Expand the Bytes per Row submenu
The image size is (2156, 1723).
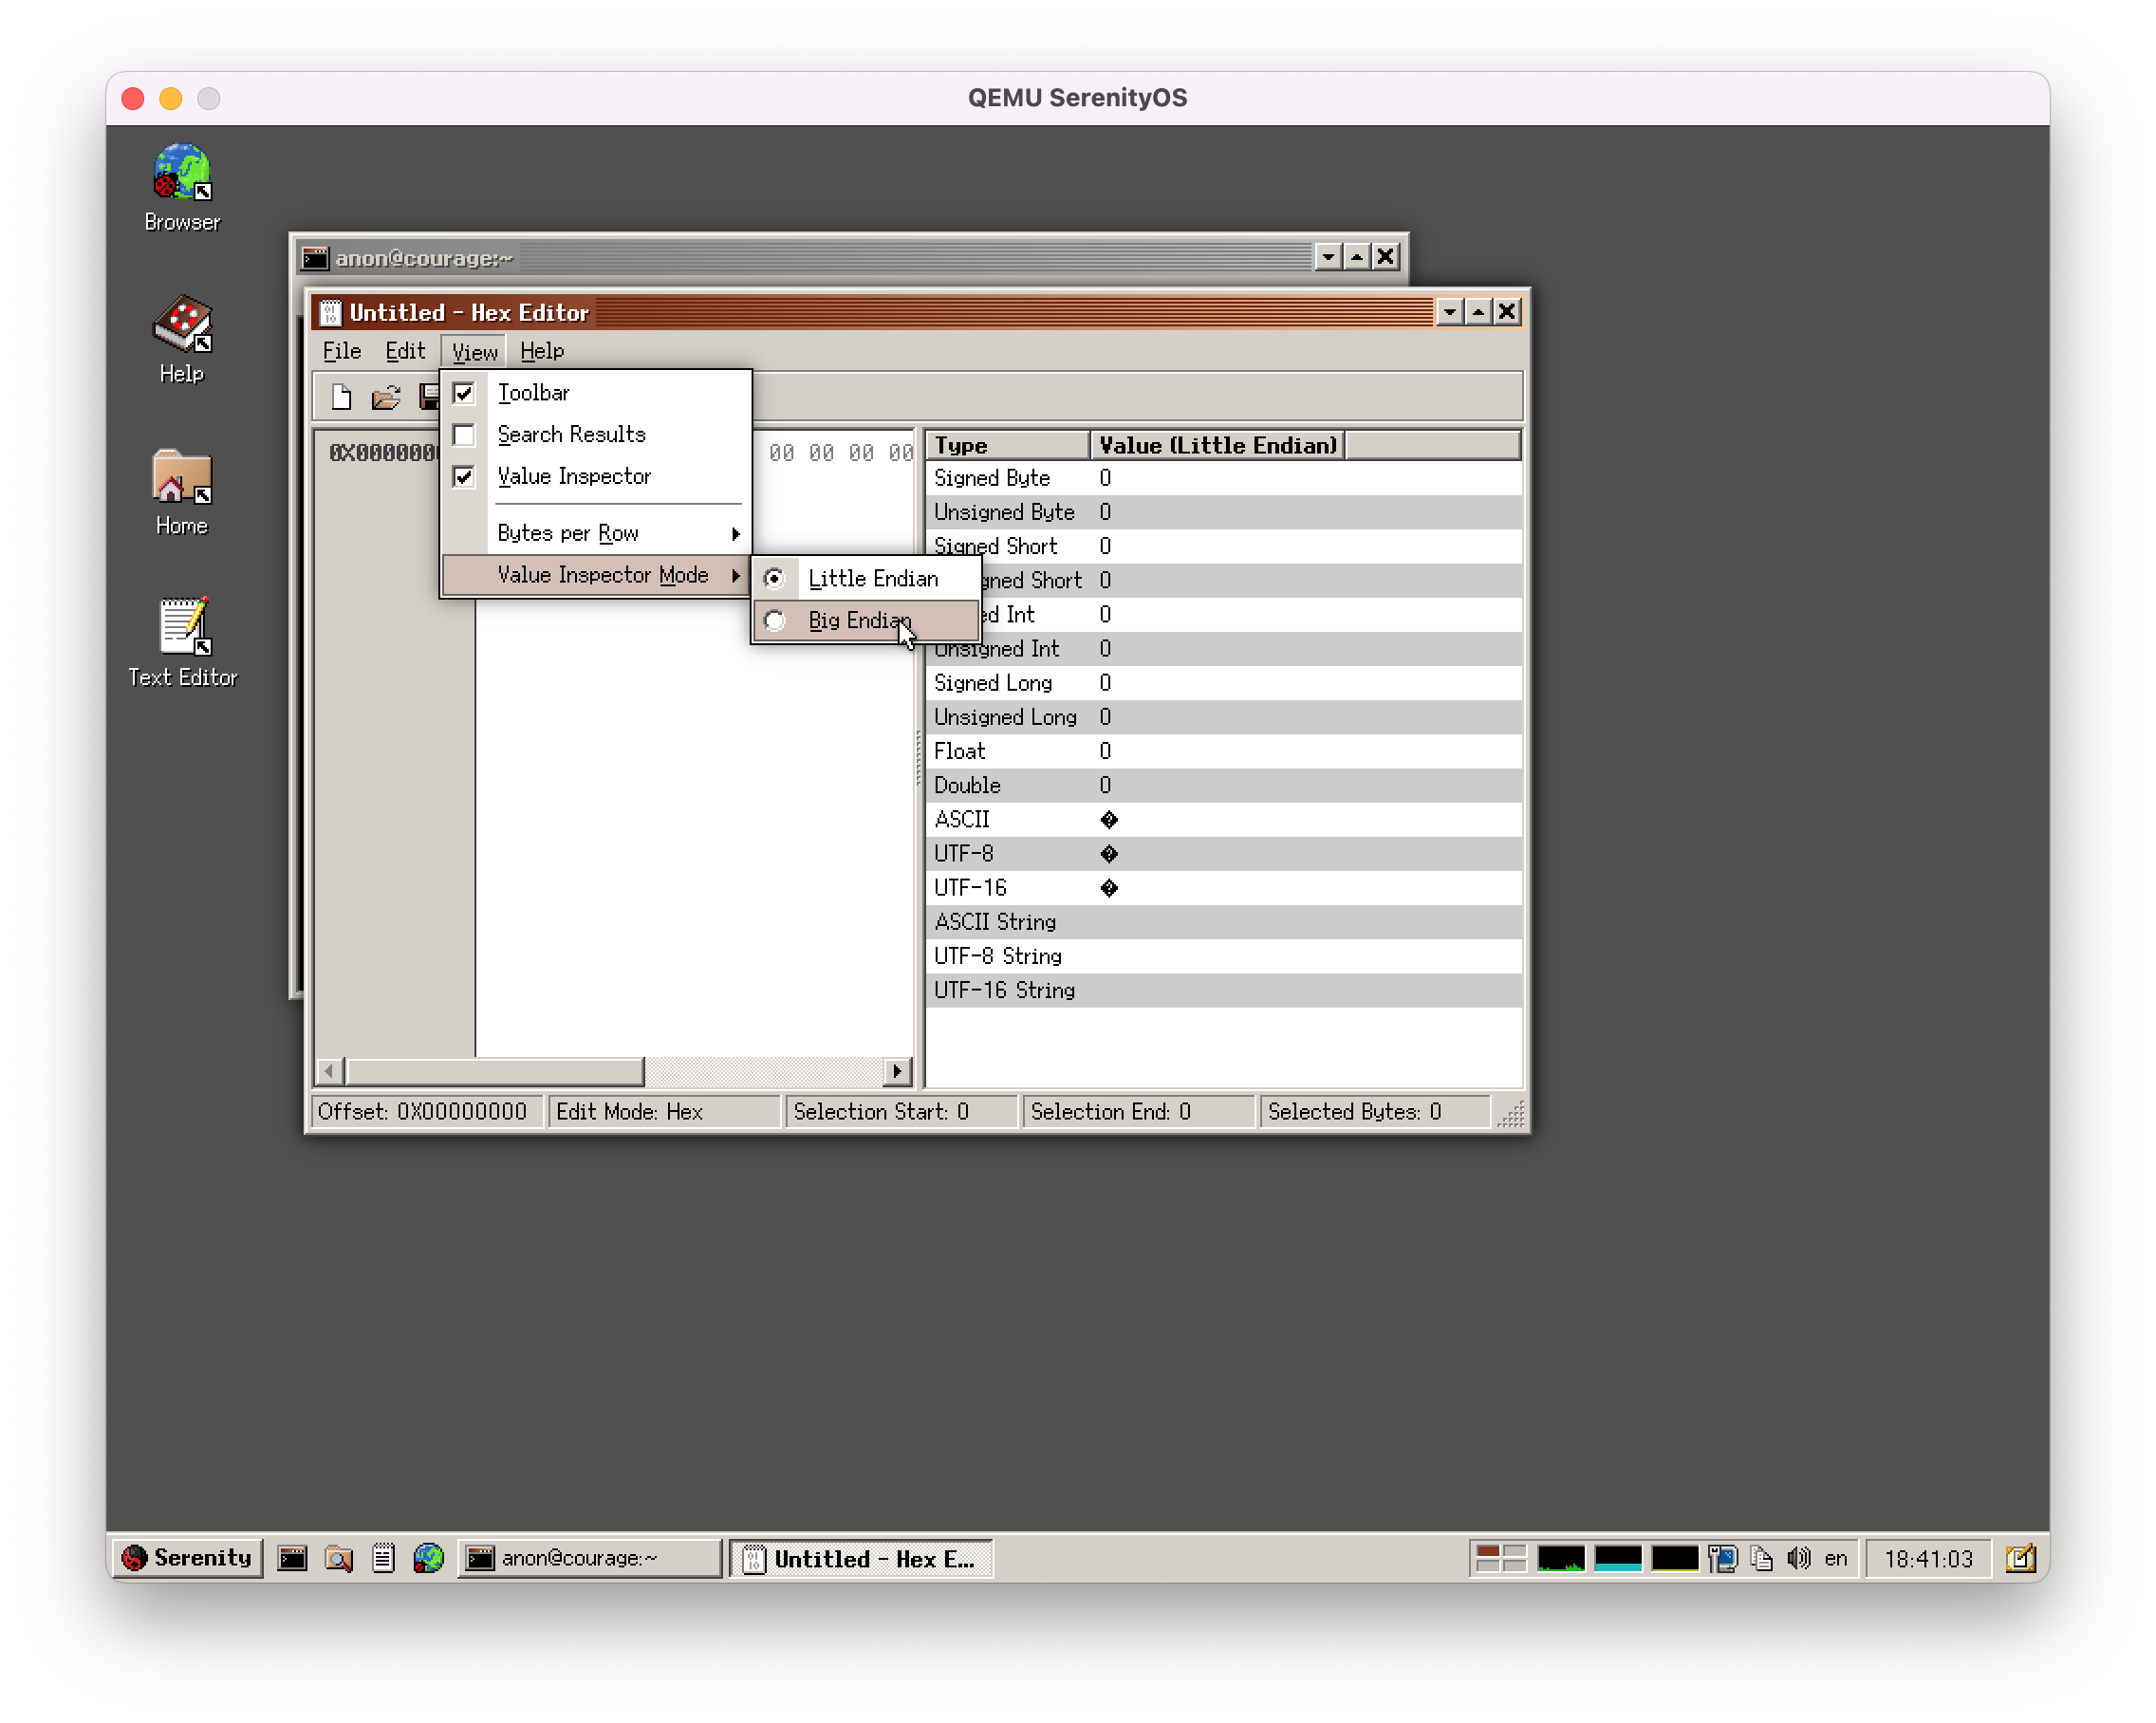[570, 532]
